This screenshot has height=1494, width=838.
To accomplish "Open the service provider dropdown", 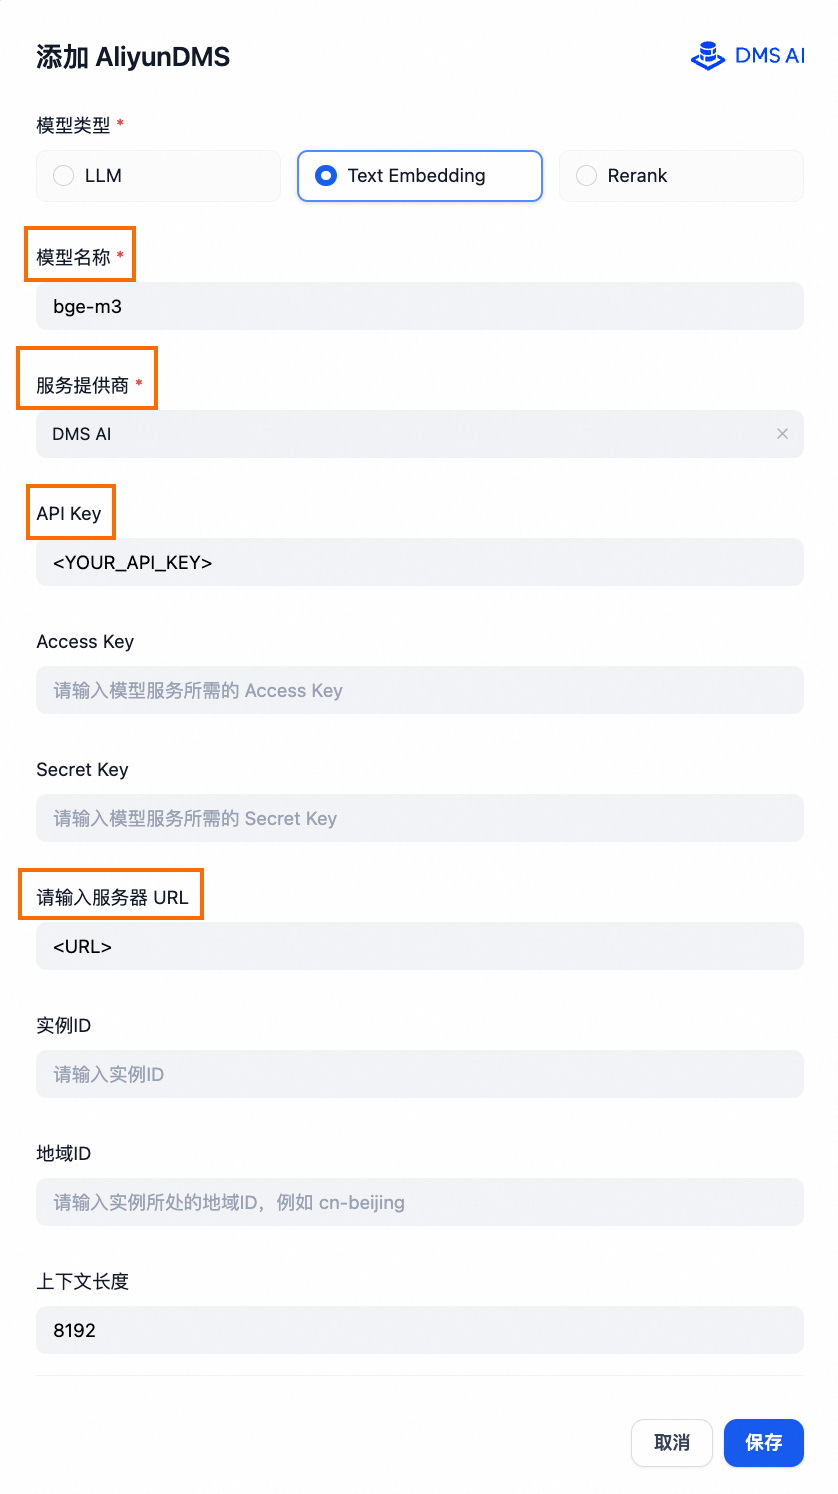I will (x=400, y=434).
